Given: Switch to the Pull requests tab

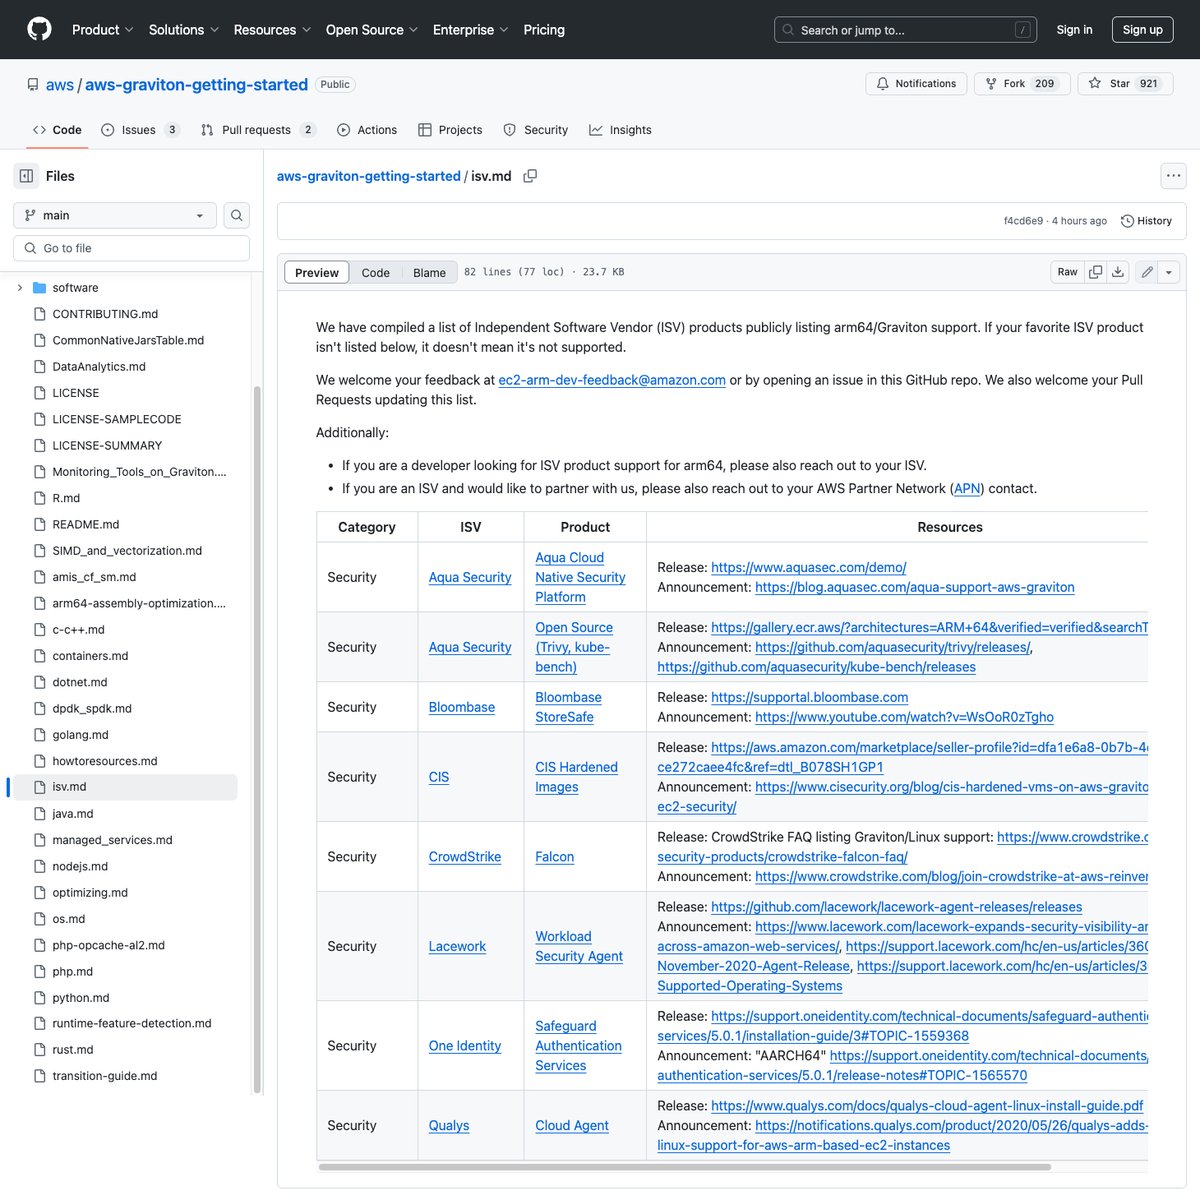Looking at the screenshot, I should click(258, 130).
